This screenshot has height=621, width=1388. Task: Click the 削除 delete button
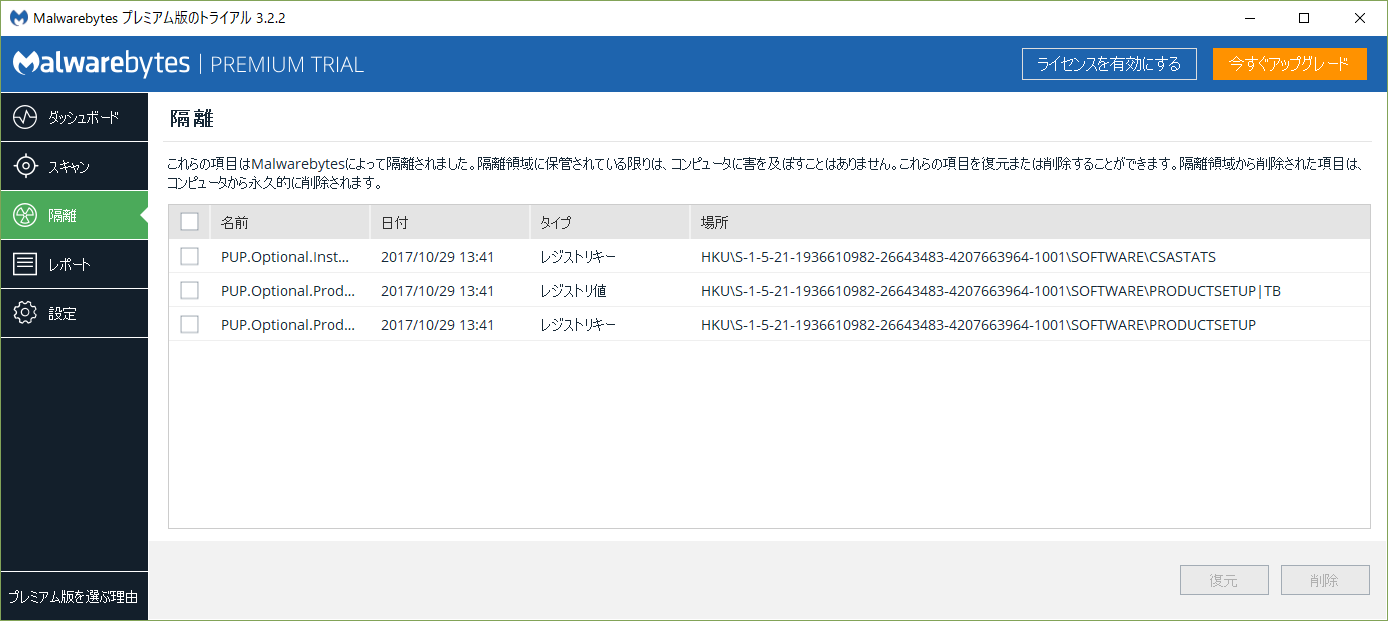1325,579
